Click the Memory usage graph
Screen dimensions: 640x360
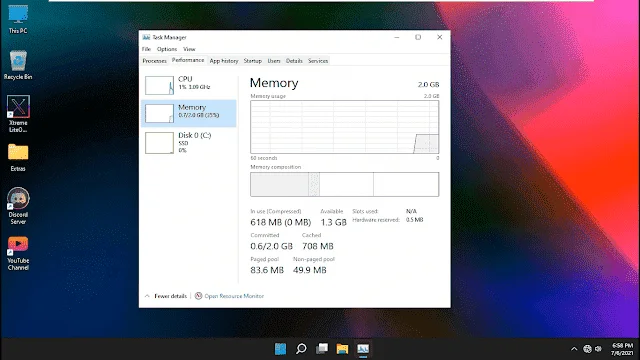pyautogui.click(x=344, y=127)
